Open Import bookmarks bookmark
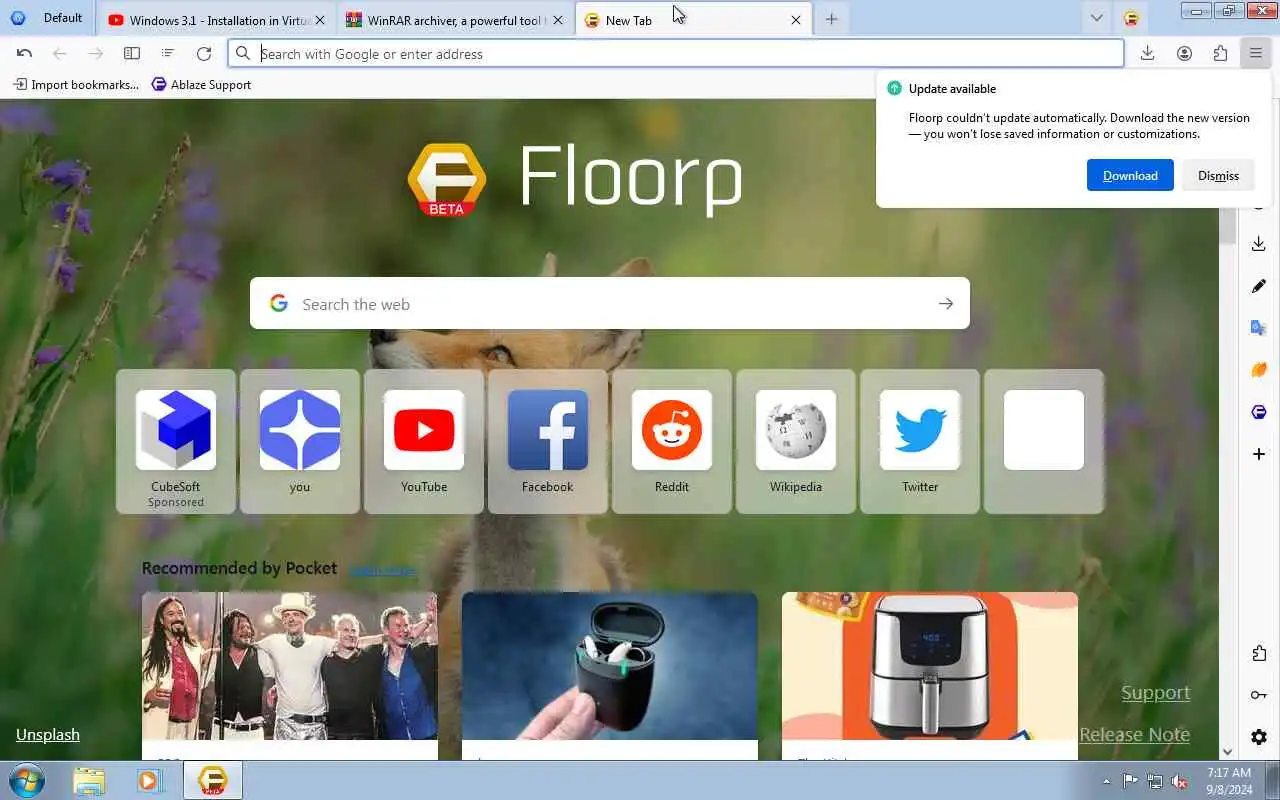The width and height of the screenshot is (1280, 800). [76, 85]
